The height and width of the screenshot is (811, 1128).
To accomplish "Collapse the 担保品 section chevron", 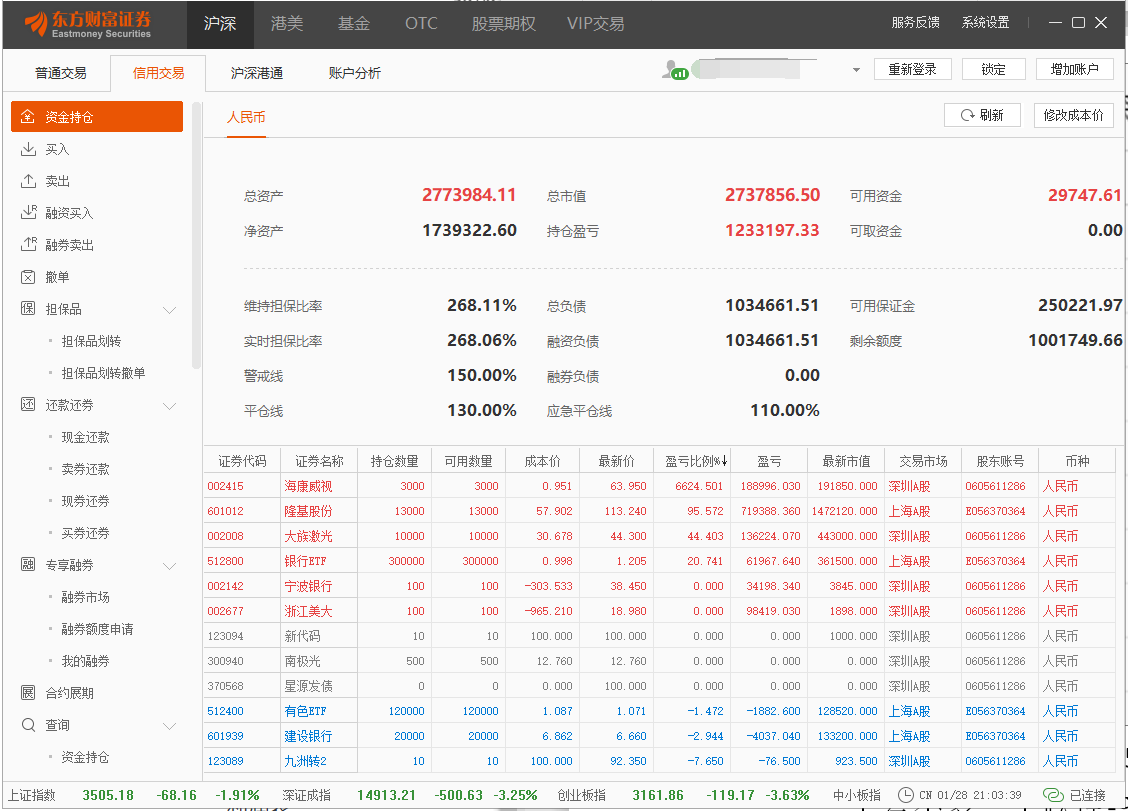I will [170, 310].
